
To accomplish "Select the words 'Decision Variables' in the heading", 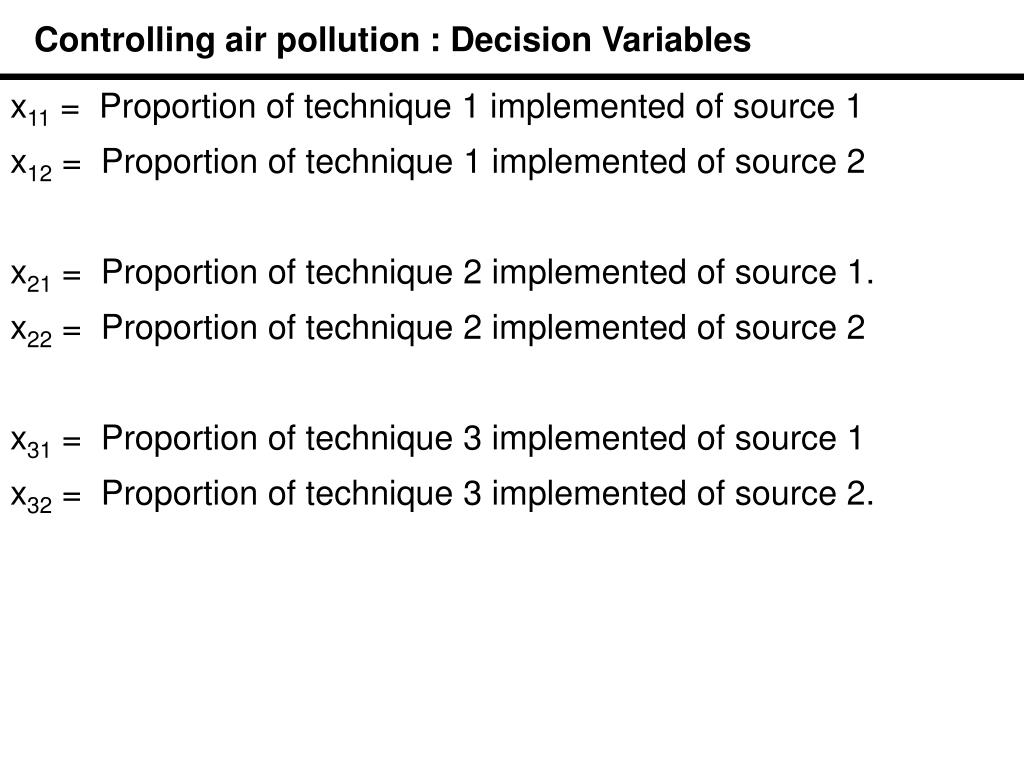I will coord(601,40).
